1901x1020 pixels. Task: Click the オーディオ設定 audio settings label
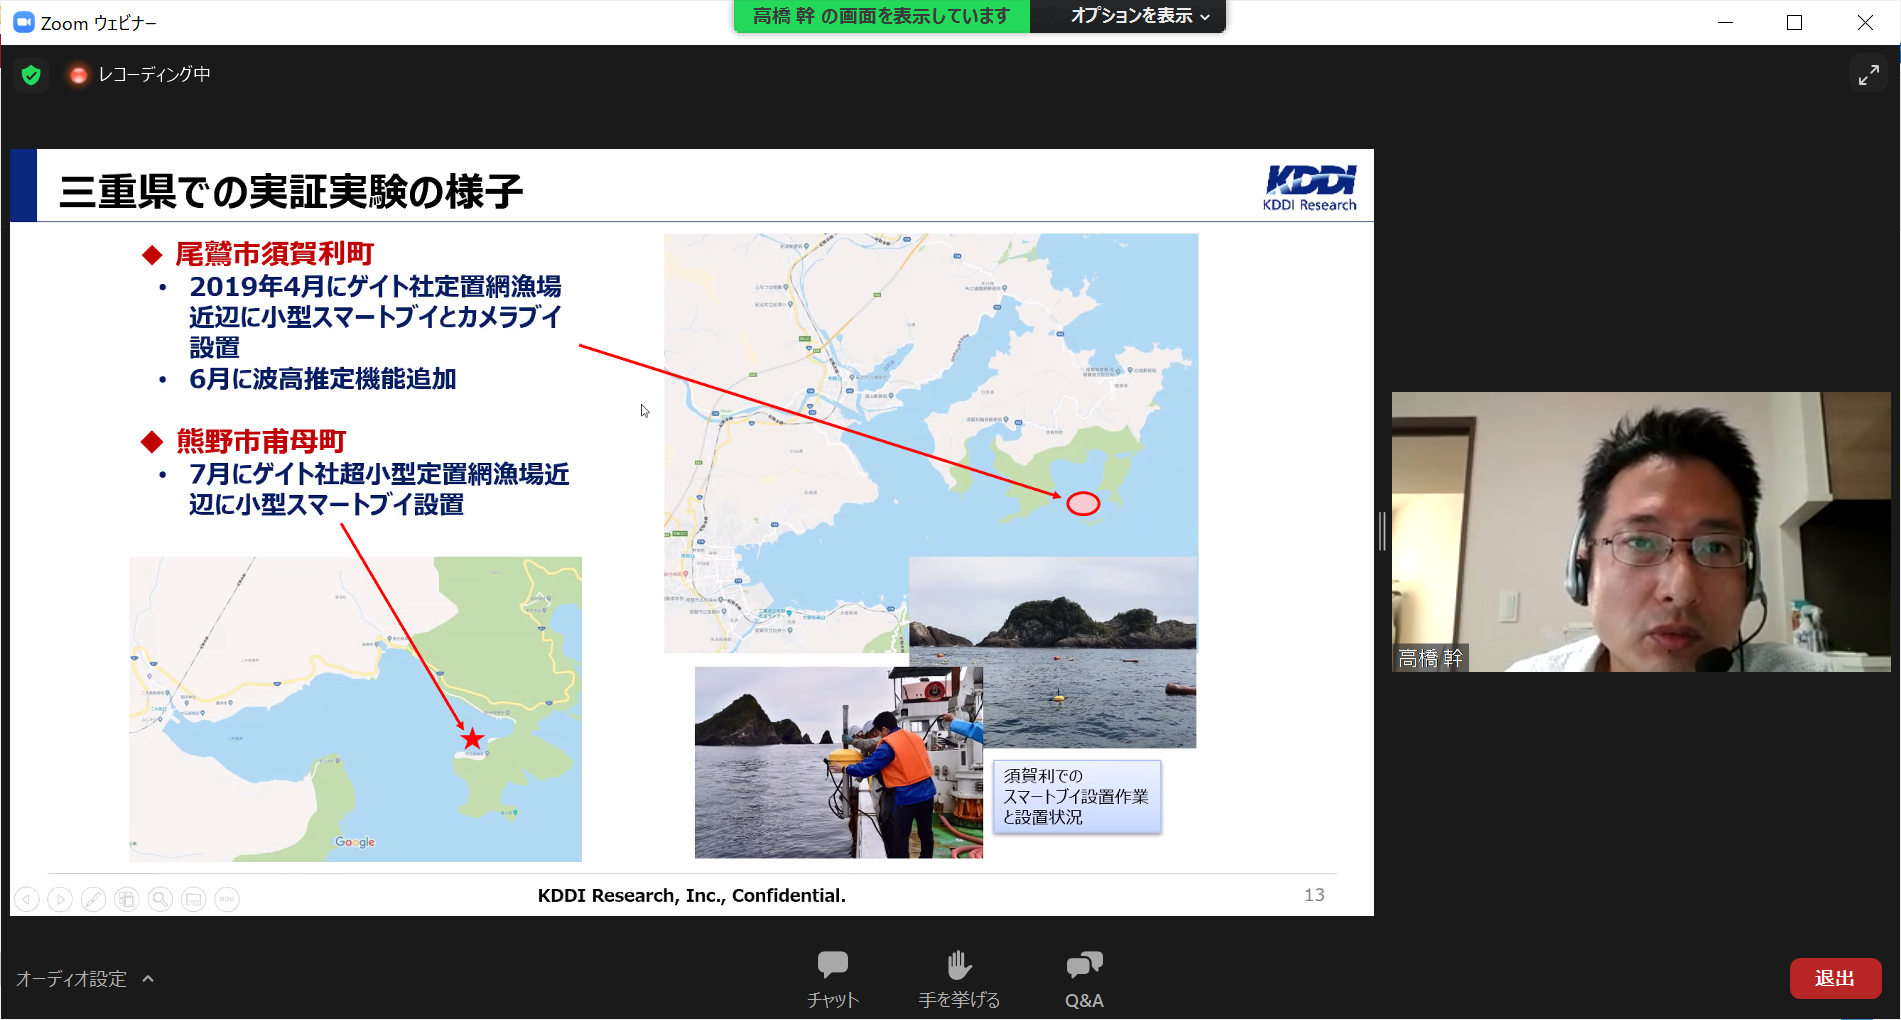[x=71, y=979]
